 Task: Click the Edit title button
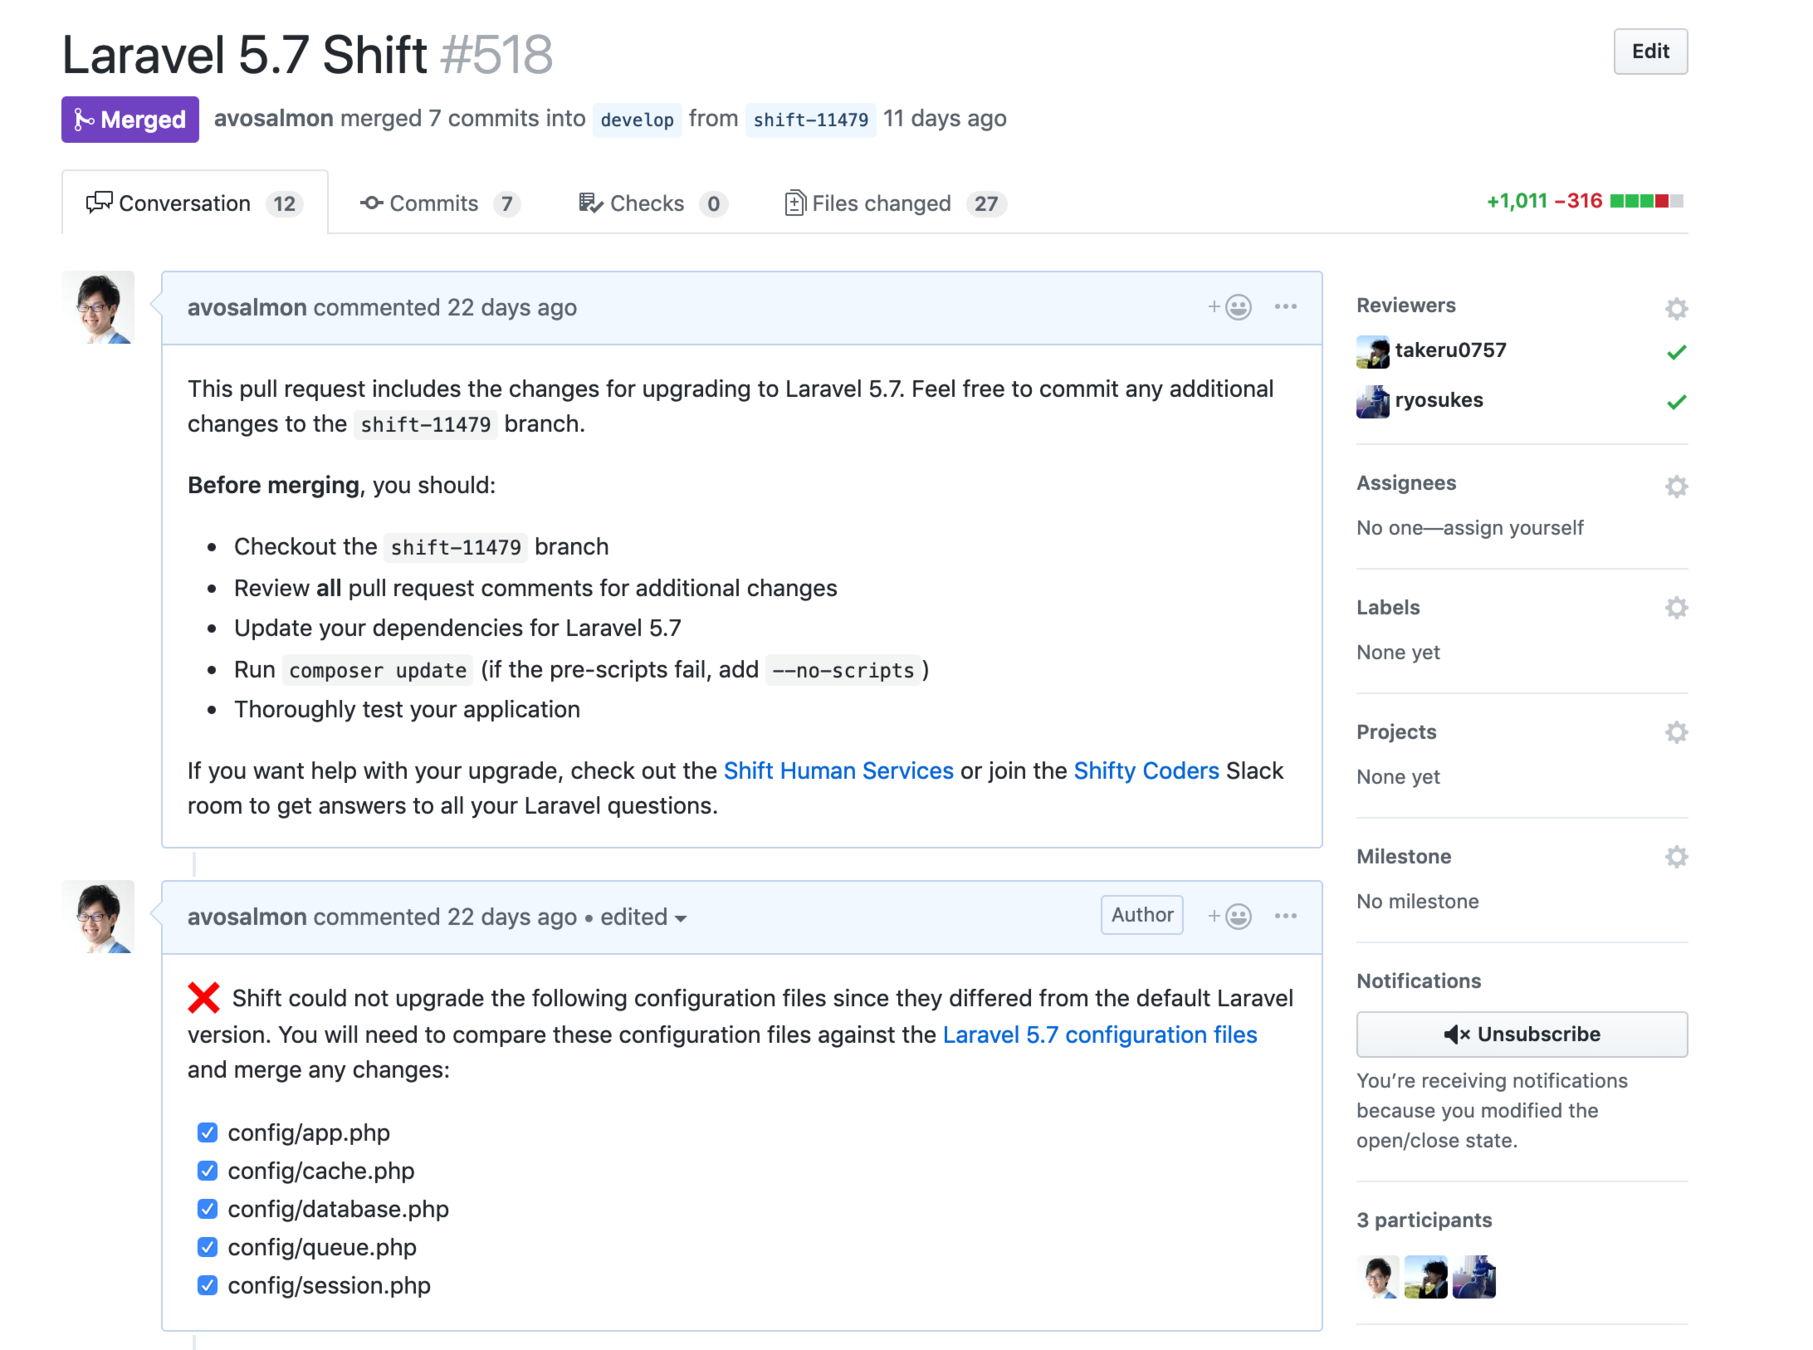[1650, 51]
